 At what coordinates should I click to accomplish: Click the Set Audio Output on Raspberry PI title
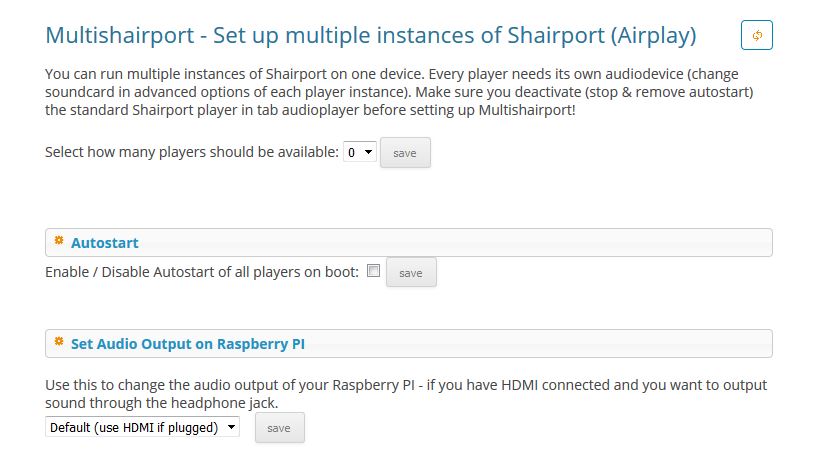[x=188, y=344]
